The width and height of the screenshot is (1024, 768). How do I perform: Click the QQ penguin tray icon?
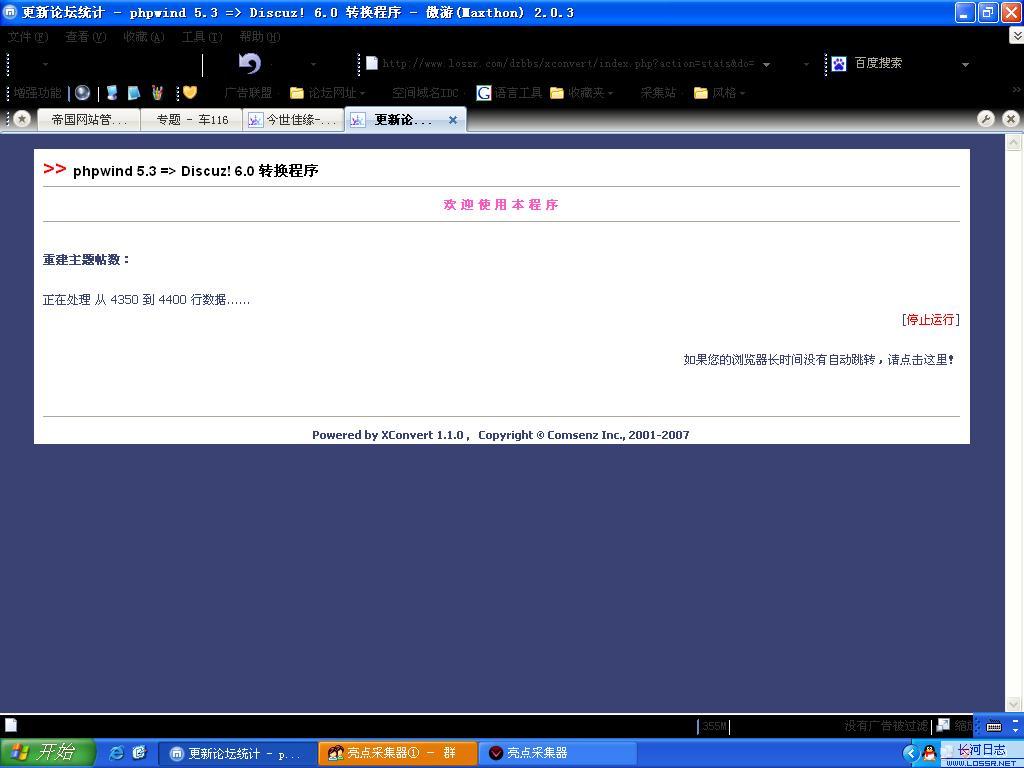pos(929,753)
